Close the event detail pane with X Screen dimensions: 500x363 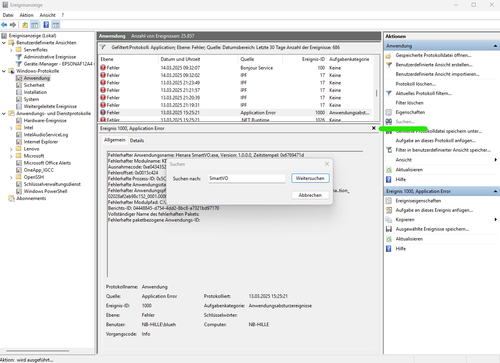pyautogui.click(x=374, y=128)
